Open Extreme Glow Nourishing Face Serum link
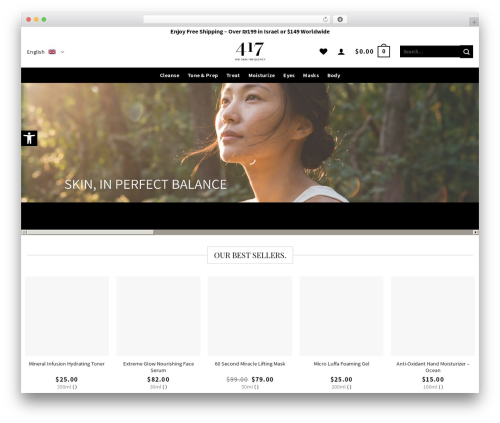 click(158, 367)
